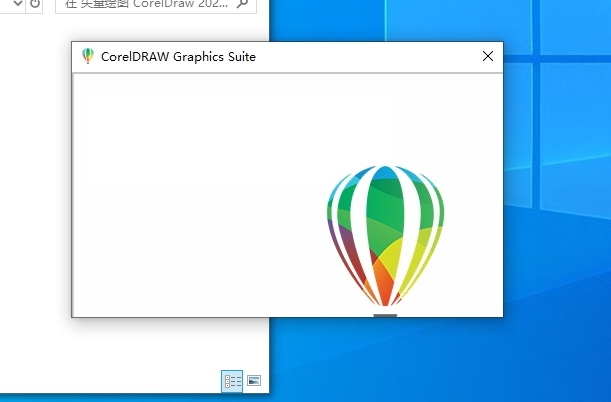Close the CorelDRAW Graphics Suite window

[488, 57]
